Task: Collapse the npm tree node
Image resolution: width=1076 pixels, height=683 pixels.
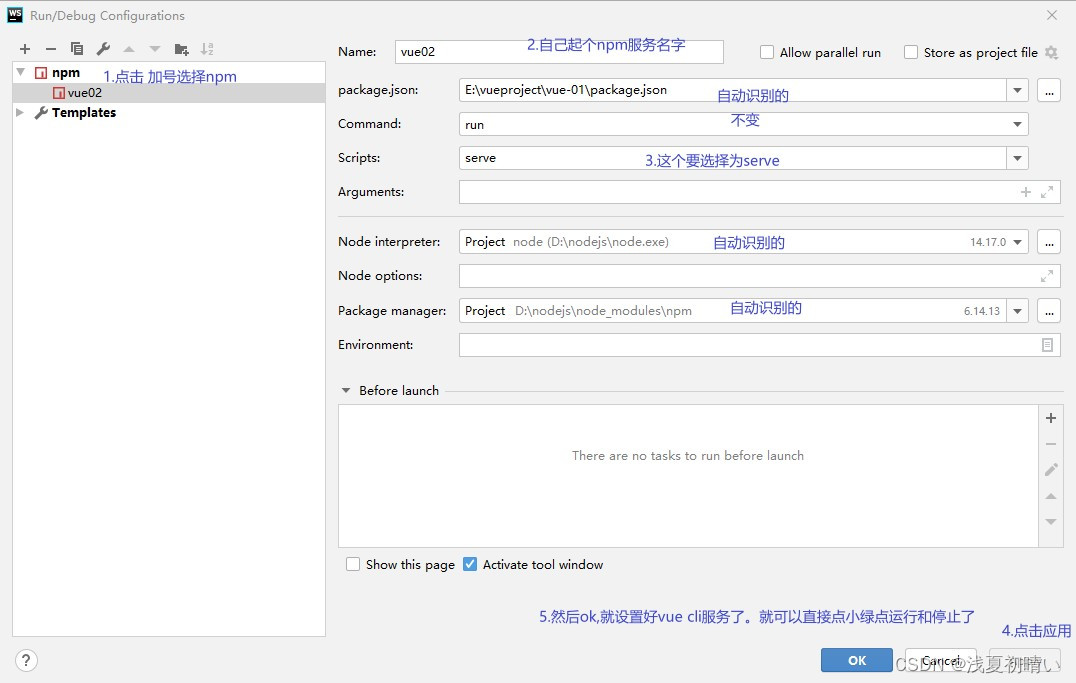Action: 21,72
